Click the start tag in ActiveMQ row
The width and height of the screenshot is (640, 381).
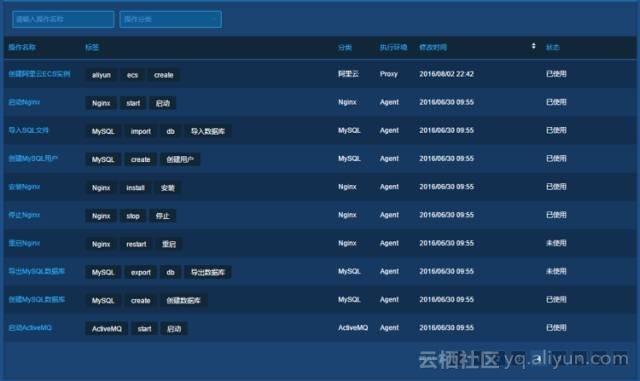[x=144, y=329]
